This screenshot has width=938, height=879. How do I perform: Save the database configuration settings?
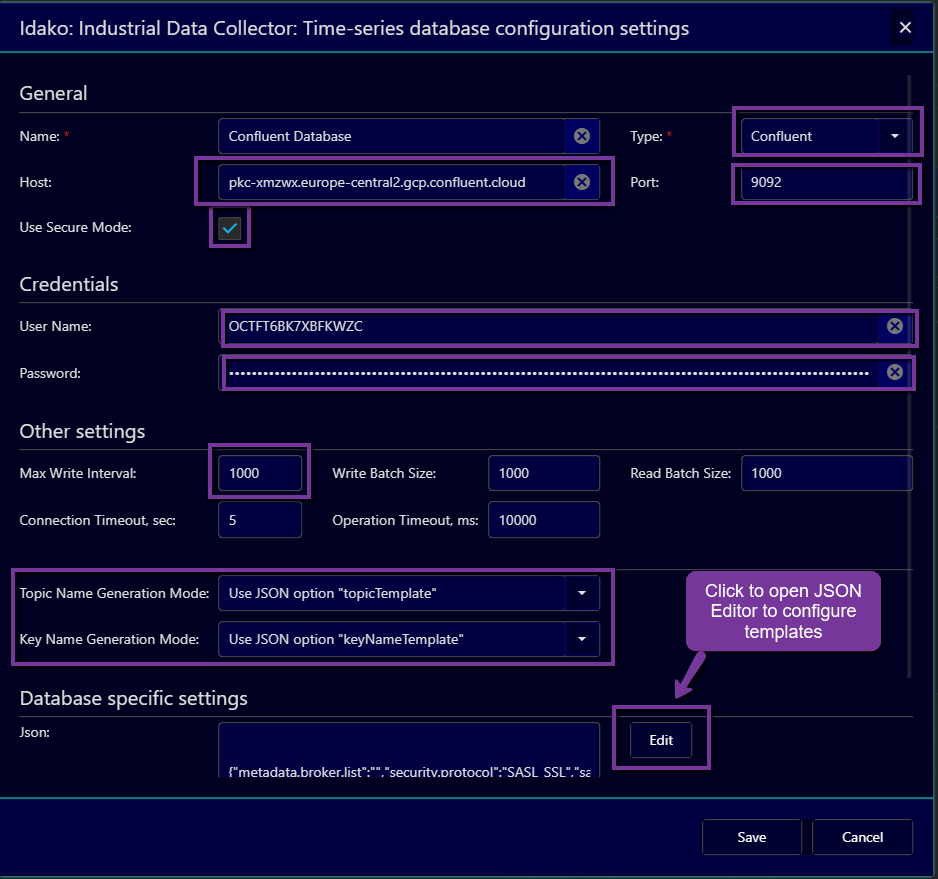click(x=751, y=837)
